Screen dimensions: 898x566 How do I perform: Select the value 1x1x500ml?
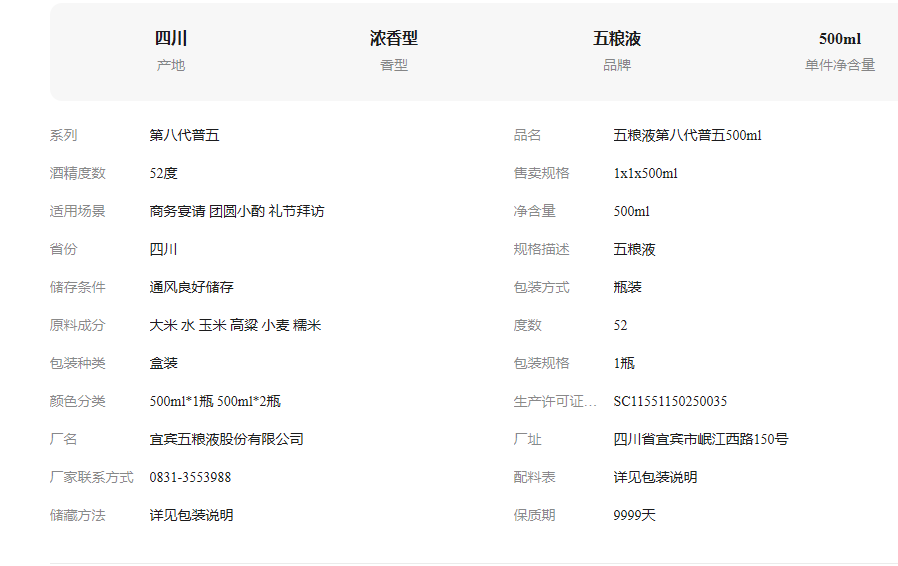[x=645, y=173]
